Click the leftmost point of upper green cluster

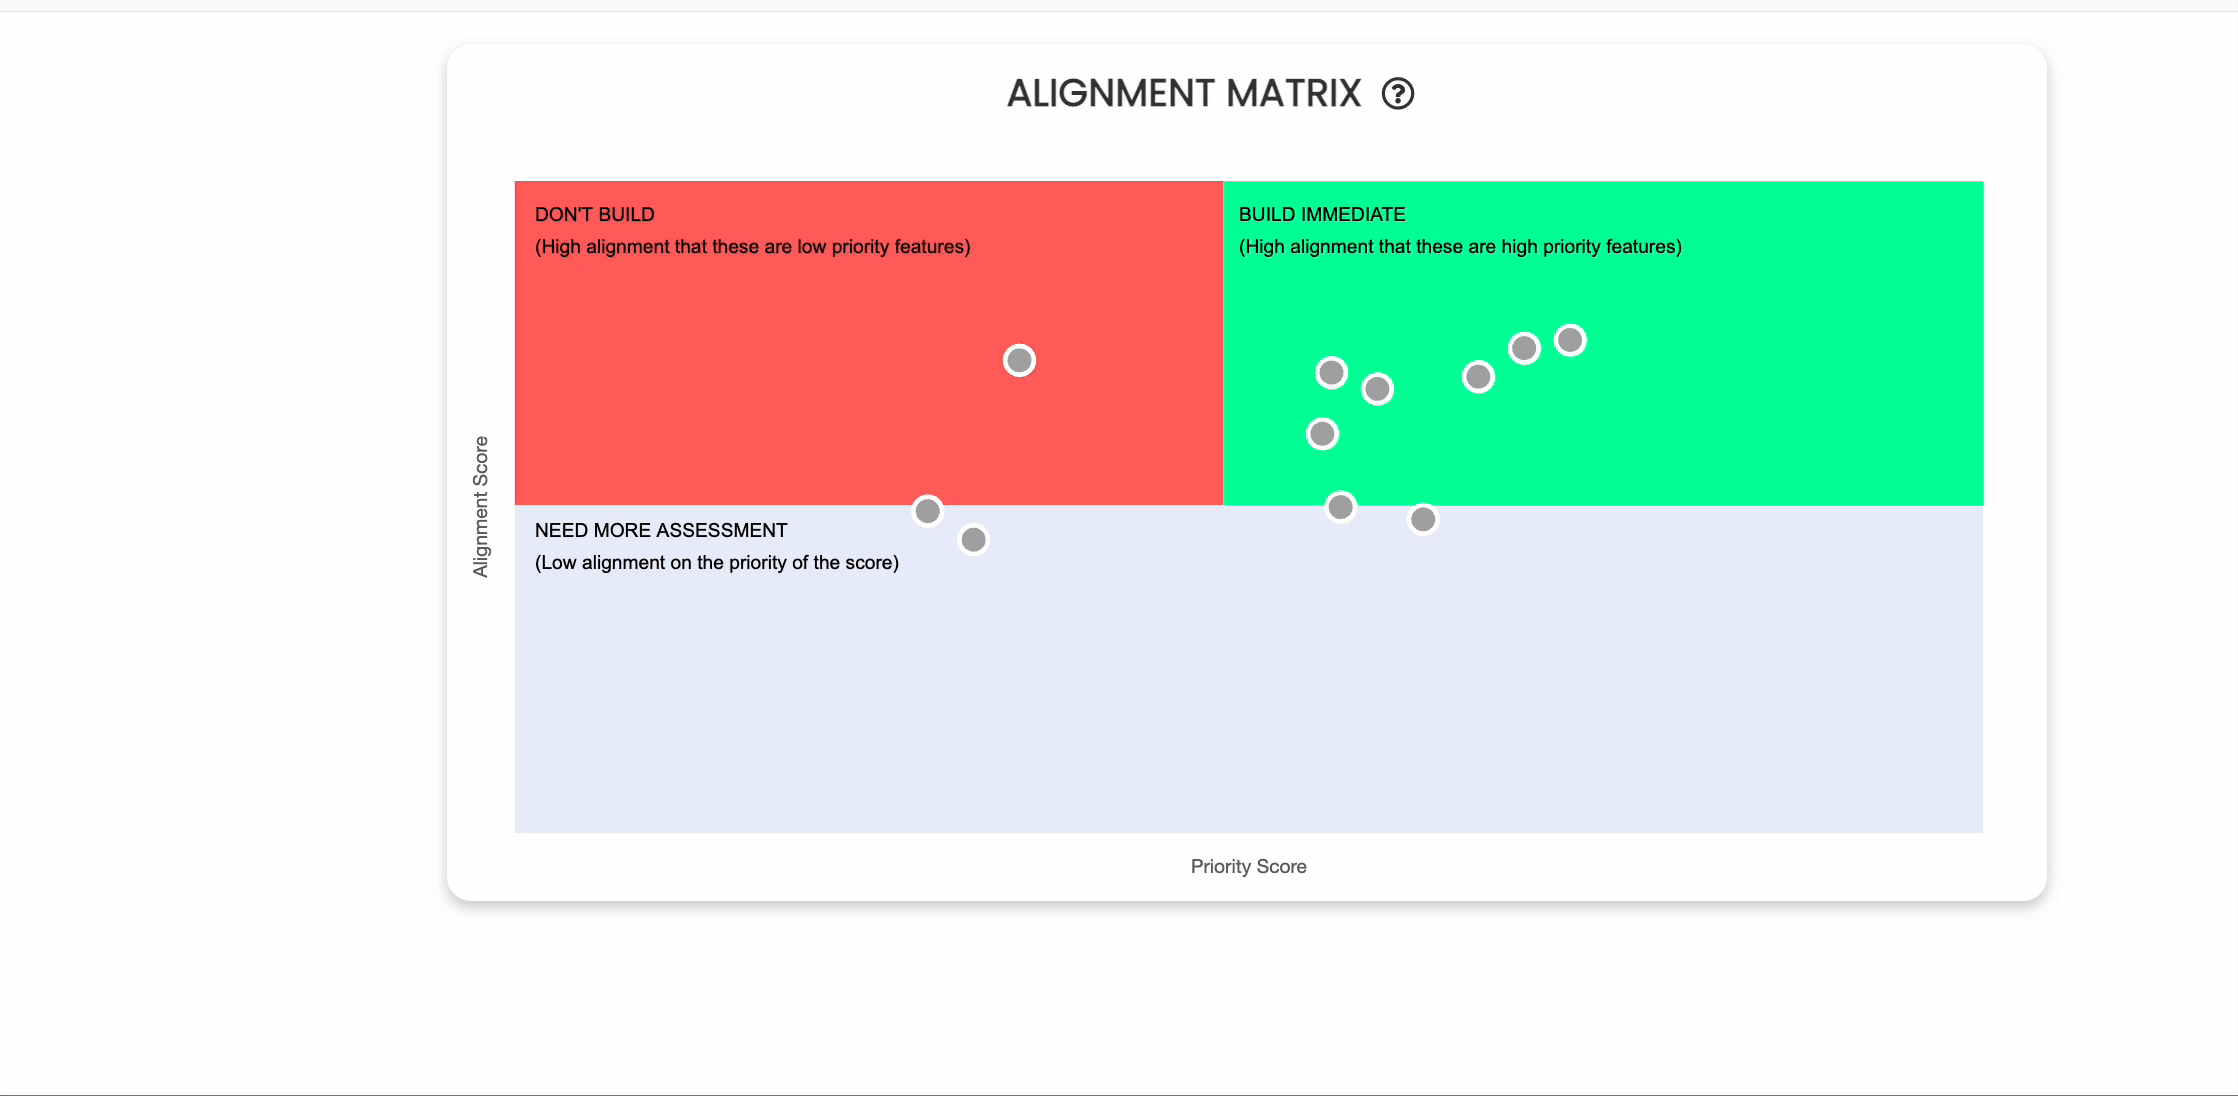coord(1331,373)
